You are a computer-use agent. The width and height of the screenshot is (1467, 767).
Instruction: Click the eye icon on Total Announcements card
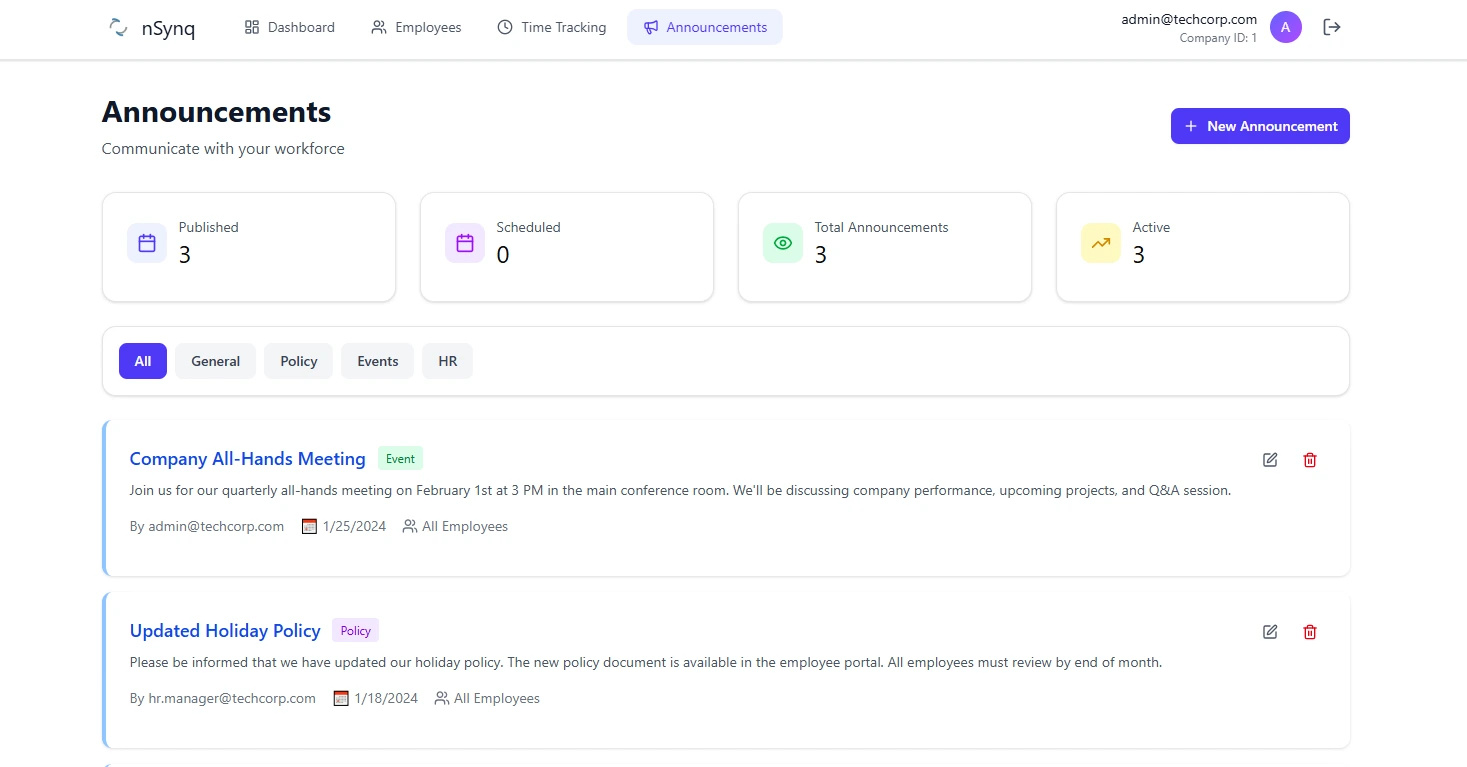pyautogui.click(x=783, y=242)
